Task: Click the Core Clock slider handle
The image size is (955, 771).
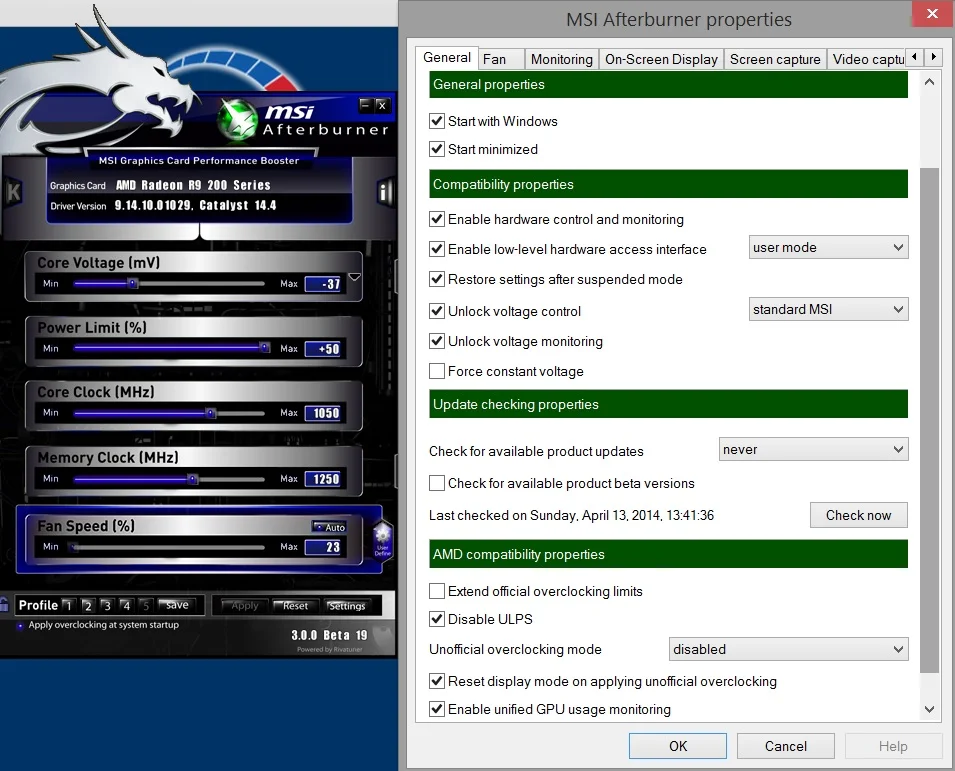Action: point(210,413)
